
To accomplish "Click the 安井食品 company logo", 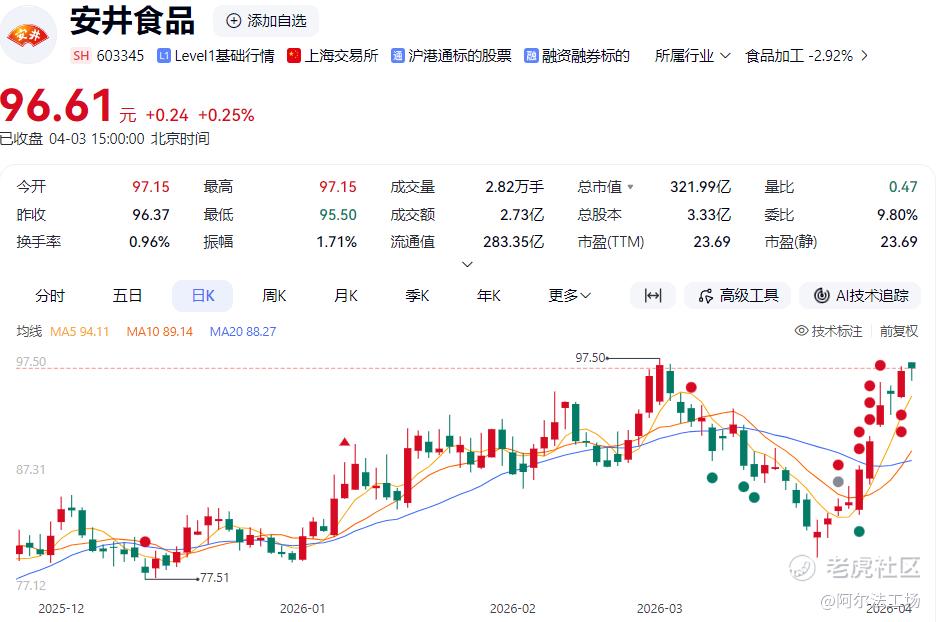I will pyautogui.click(x=27, y=34).
